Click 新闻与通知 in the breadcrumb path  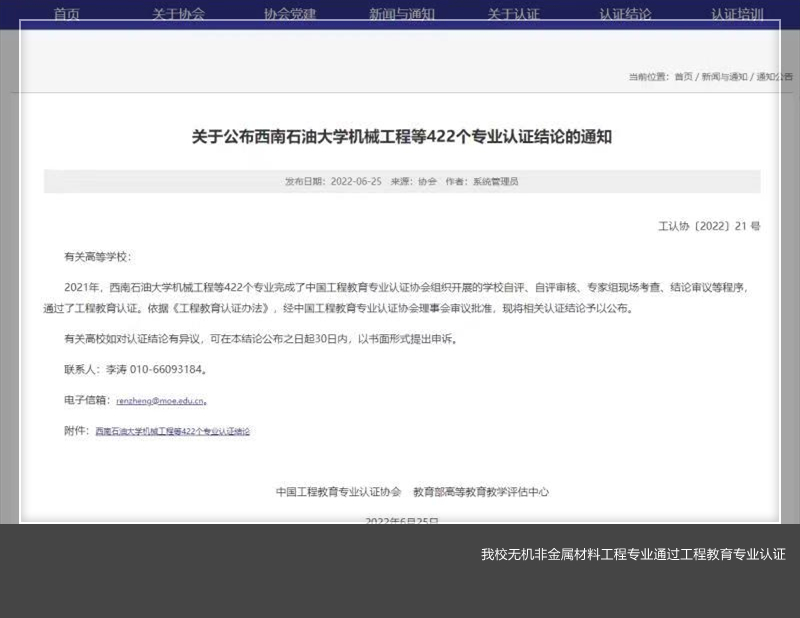pyautogui.click(x=724, y=77)
